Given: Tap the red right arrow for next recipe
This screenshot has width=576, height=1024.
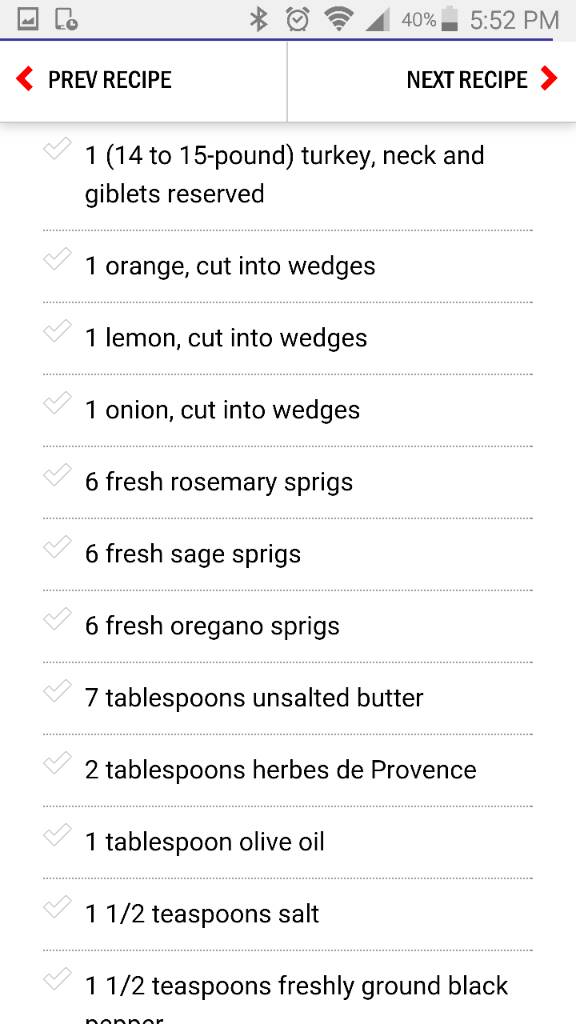Looking at the screenshot, I should (549, 79).
